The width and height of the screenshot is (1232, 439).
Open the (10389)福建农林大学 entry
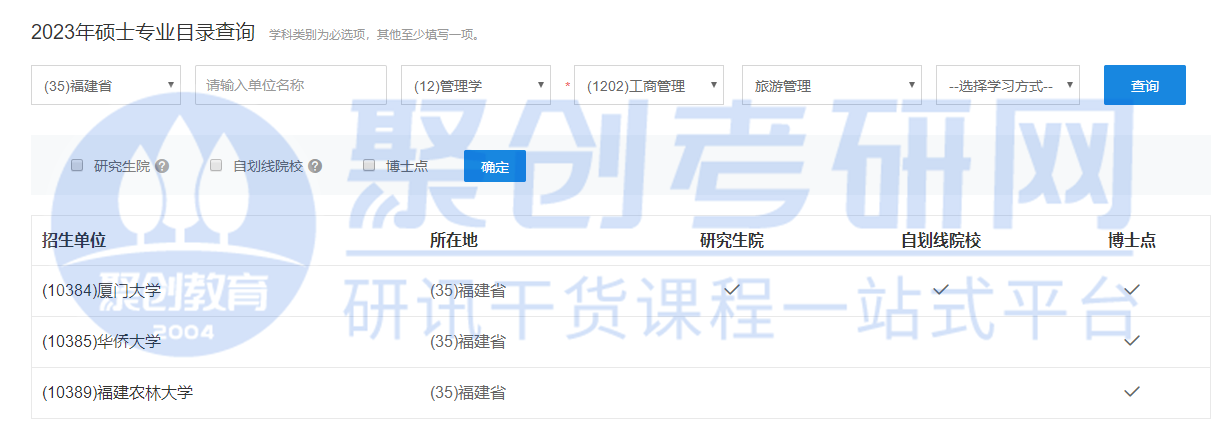pos(117,392)
